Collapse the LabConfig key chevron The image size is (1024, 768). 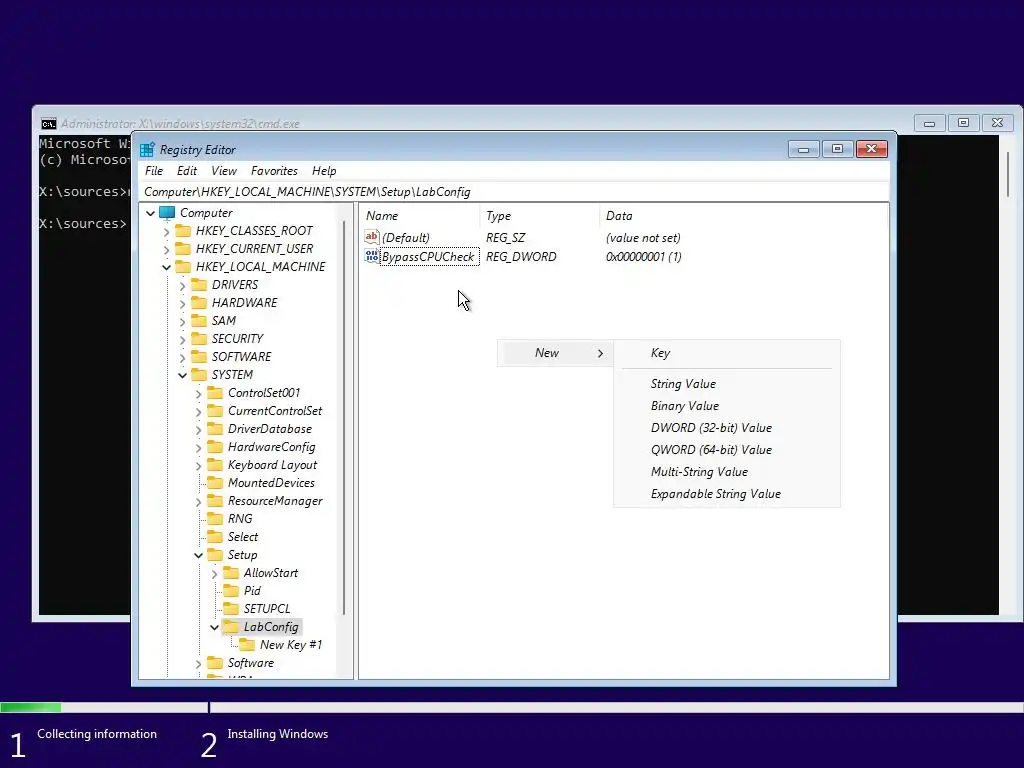pos(214,628)
